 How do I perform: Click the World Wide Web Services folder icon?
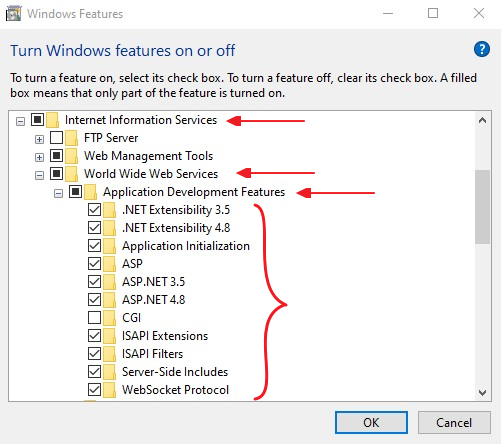pyautogui.click(x=72, y=174)
